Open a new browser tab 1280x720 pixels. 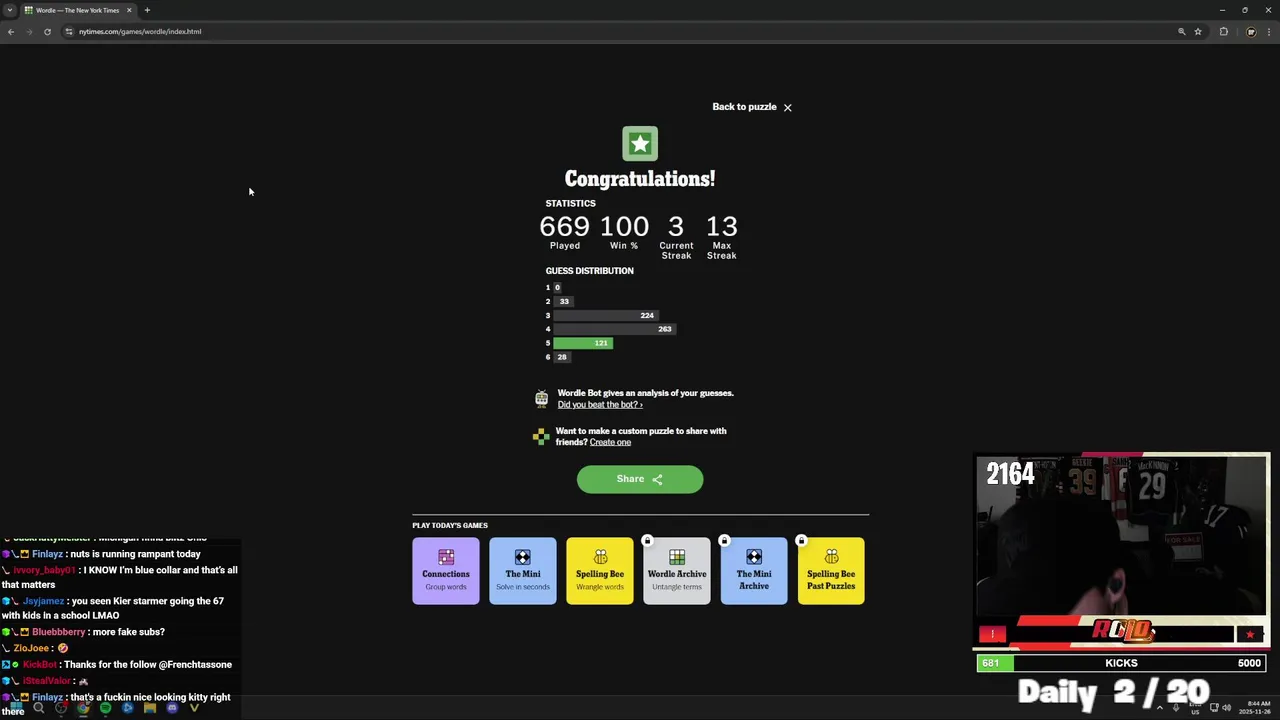(147, 10)
